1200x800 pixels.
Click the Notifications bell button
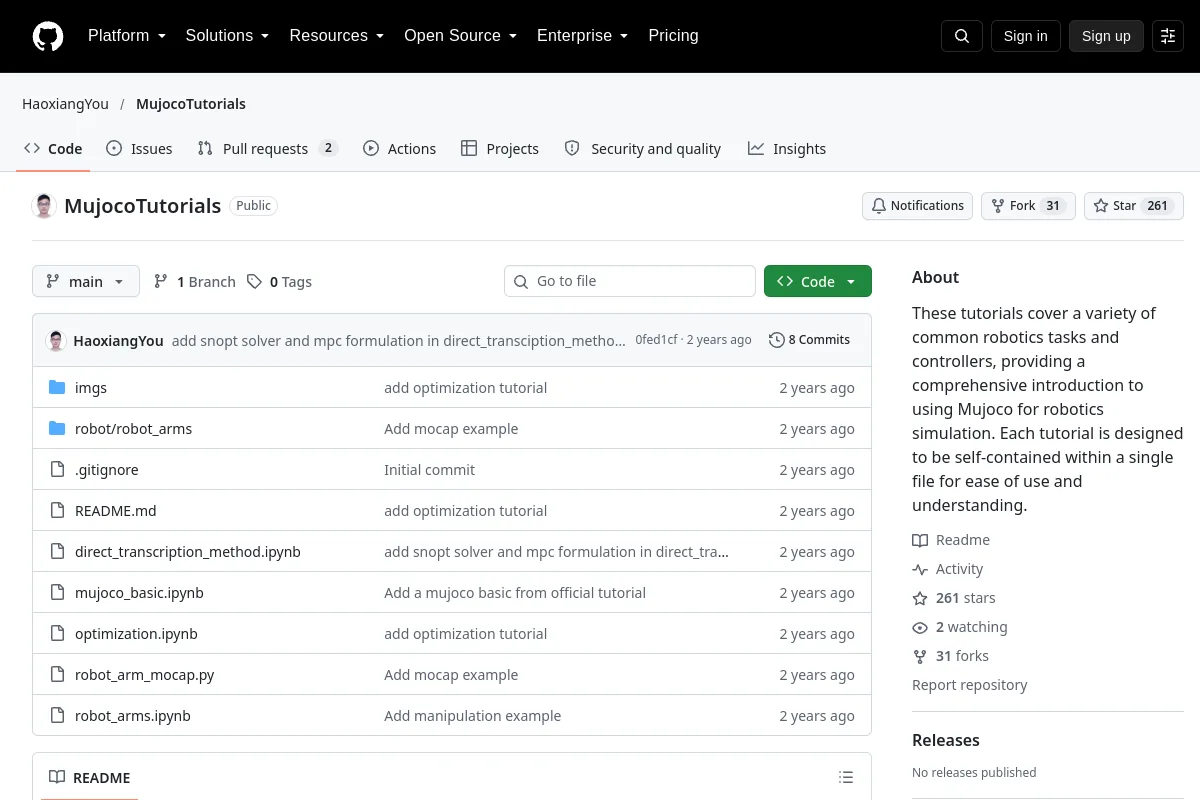[x=918, y=206]
